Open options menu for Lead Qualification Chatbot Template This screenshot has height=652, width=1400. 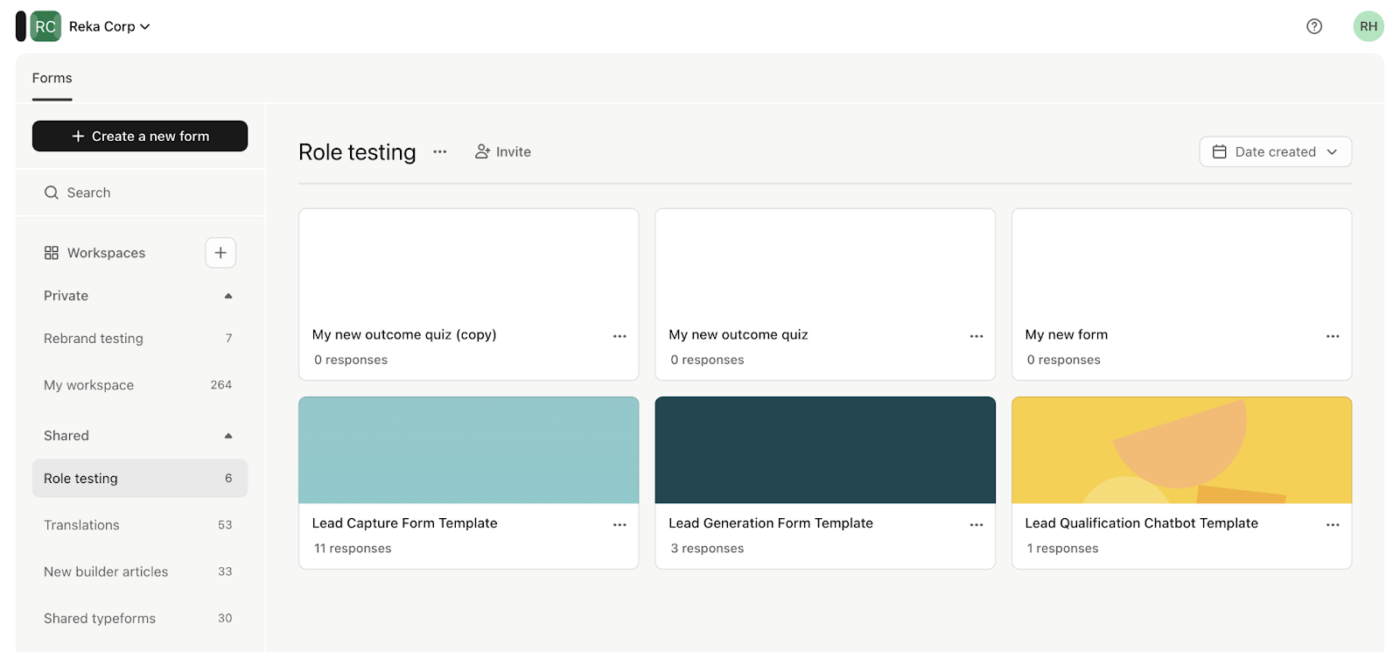1332,524
